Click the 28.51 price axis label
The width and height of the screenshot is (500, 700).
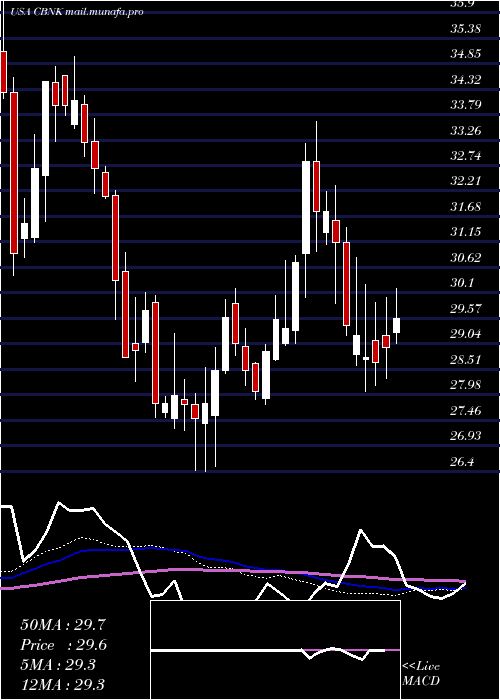point(466,359)
